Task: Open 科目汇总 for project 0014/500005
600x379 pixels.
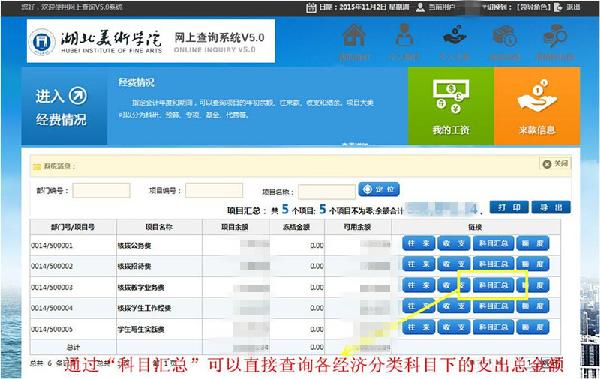Action: pos(493,327)
